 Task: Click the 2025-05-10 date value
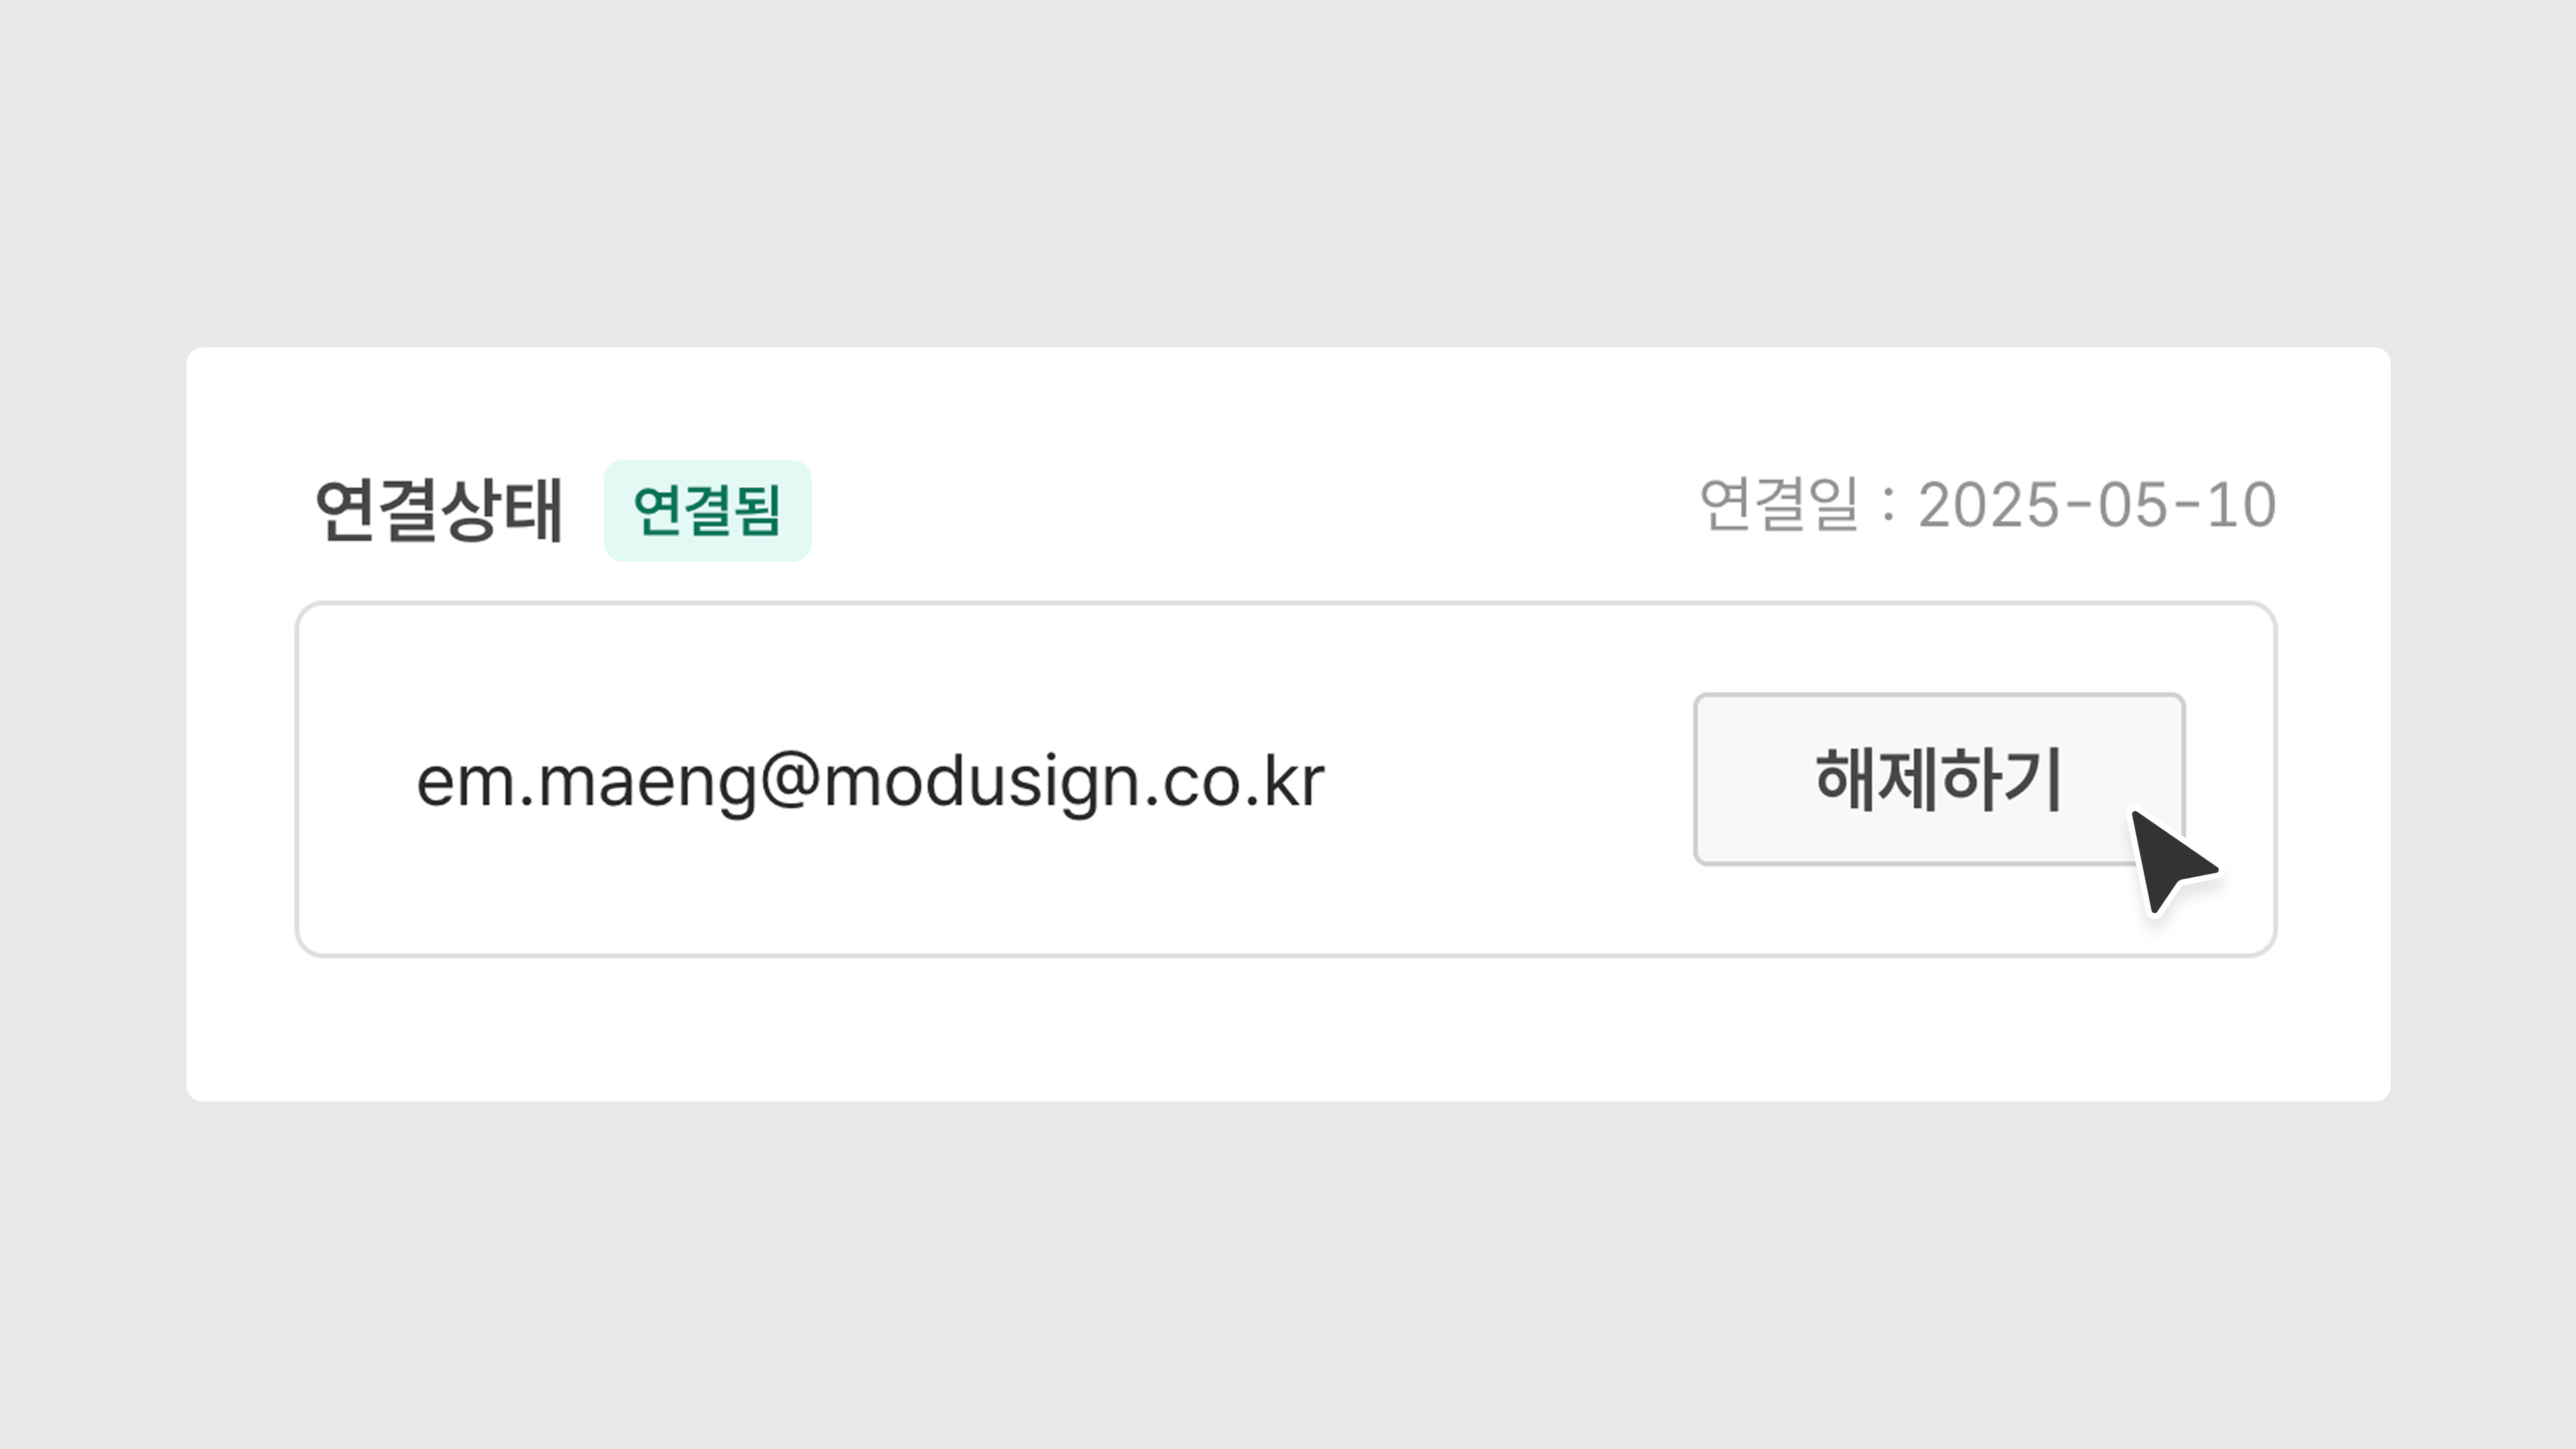click(x=2096, y=505)
